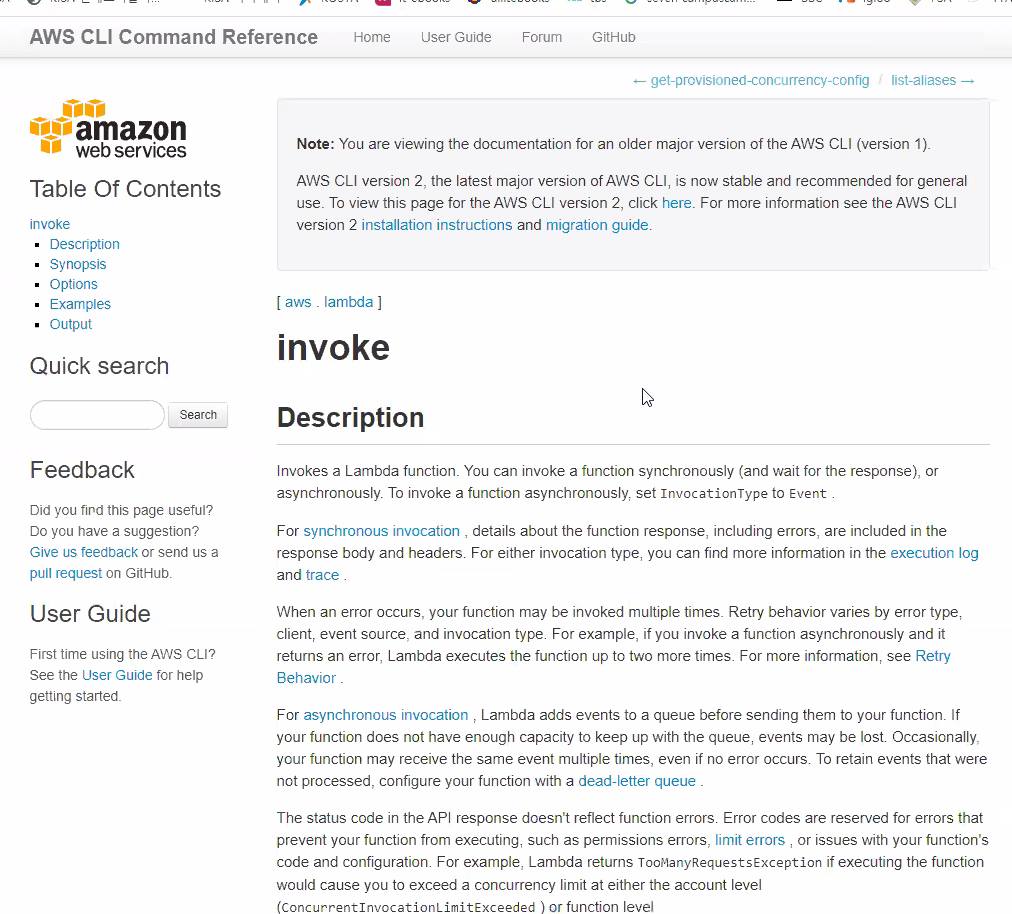Viewport: 1012px width, 914px height.
Task: Jump to Description in table of contents
Action: point(85,244)
